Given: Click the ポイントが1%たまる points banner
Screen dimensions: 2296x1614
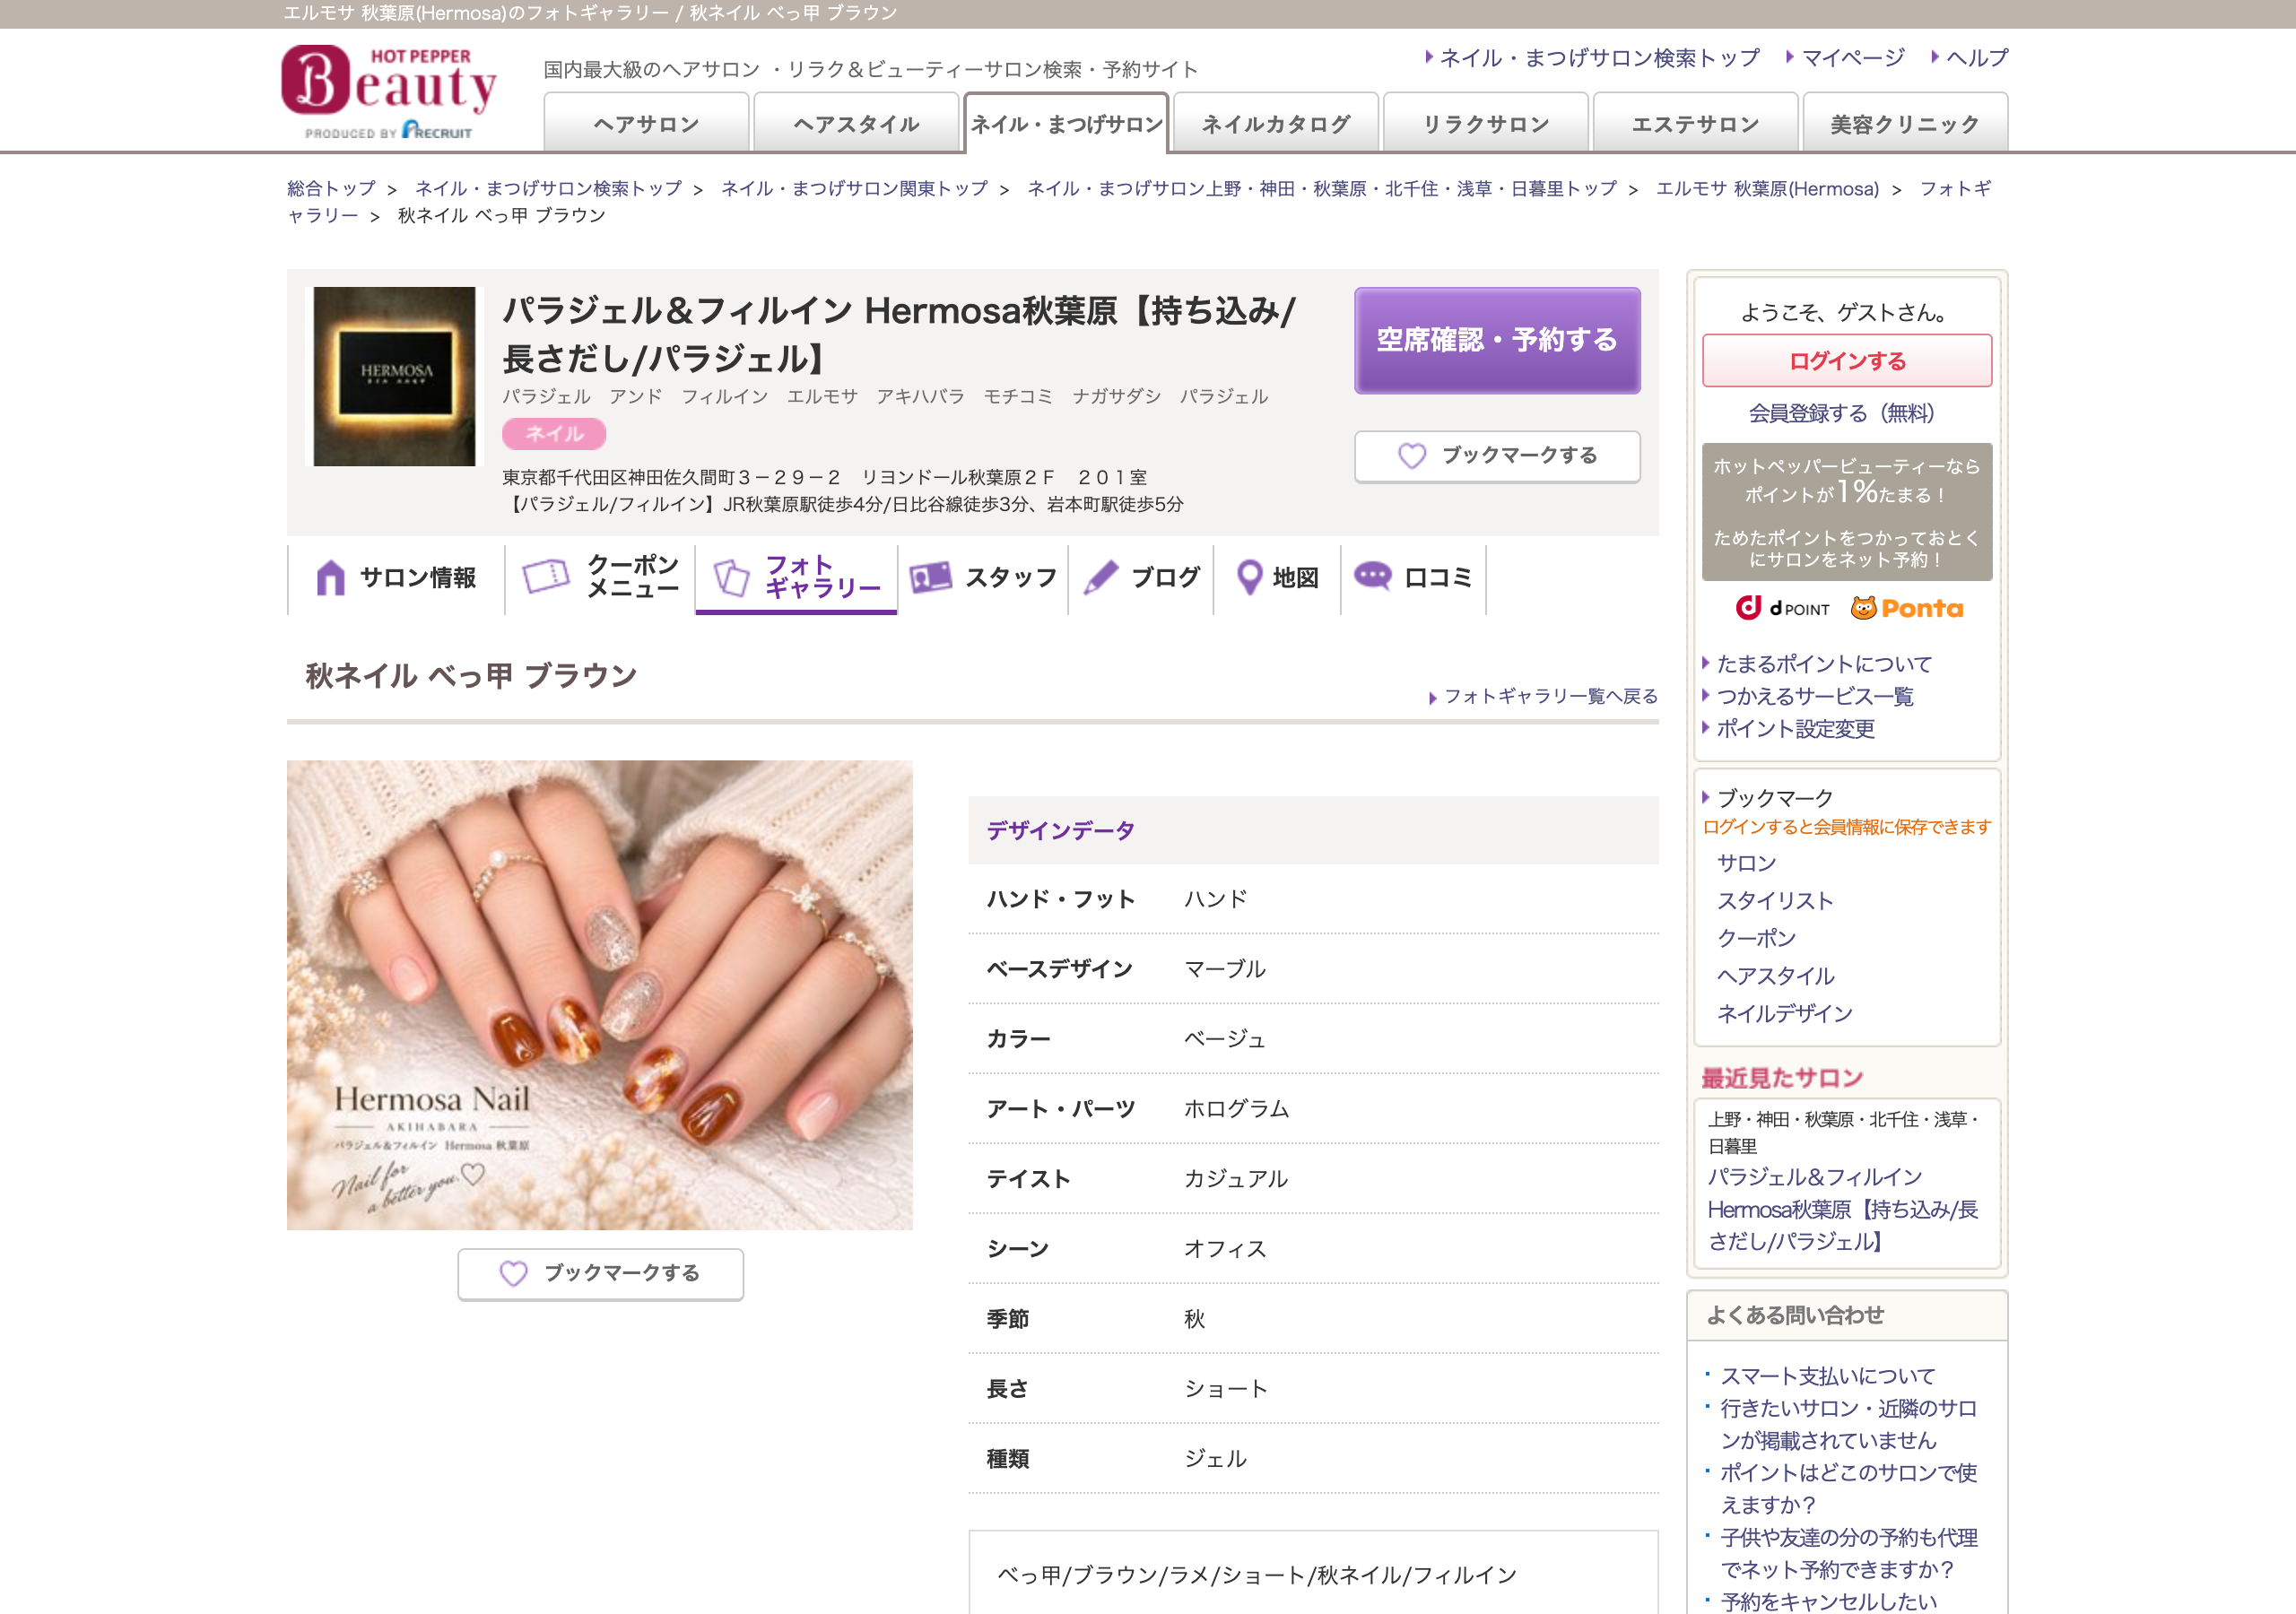Looking at the screenshot, I should (x=1847, y=512).
